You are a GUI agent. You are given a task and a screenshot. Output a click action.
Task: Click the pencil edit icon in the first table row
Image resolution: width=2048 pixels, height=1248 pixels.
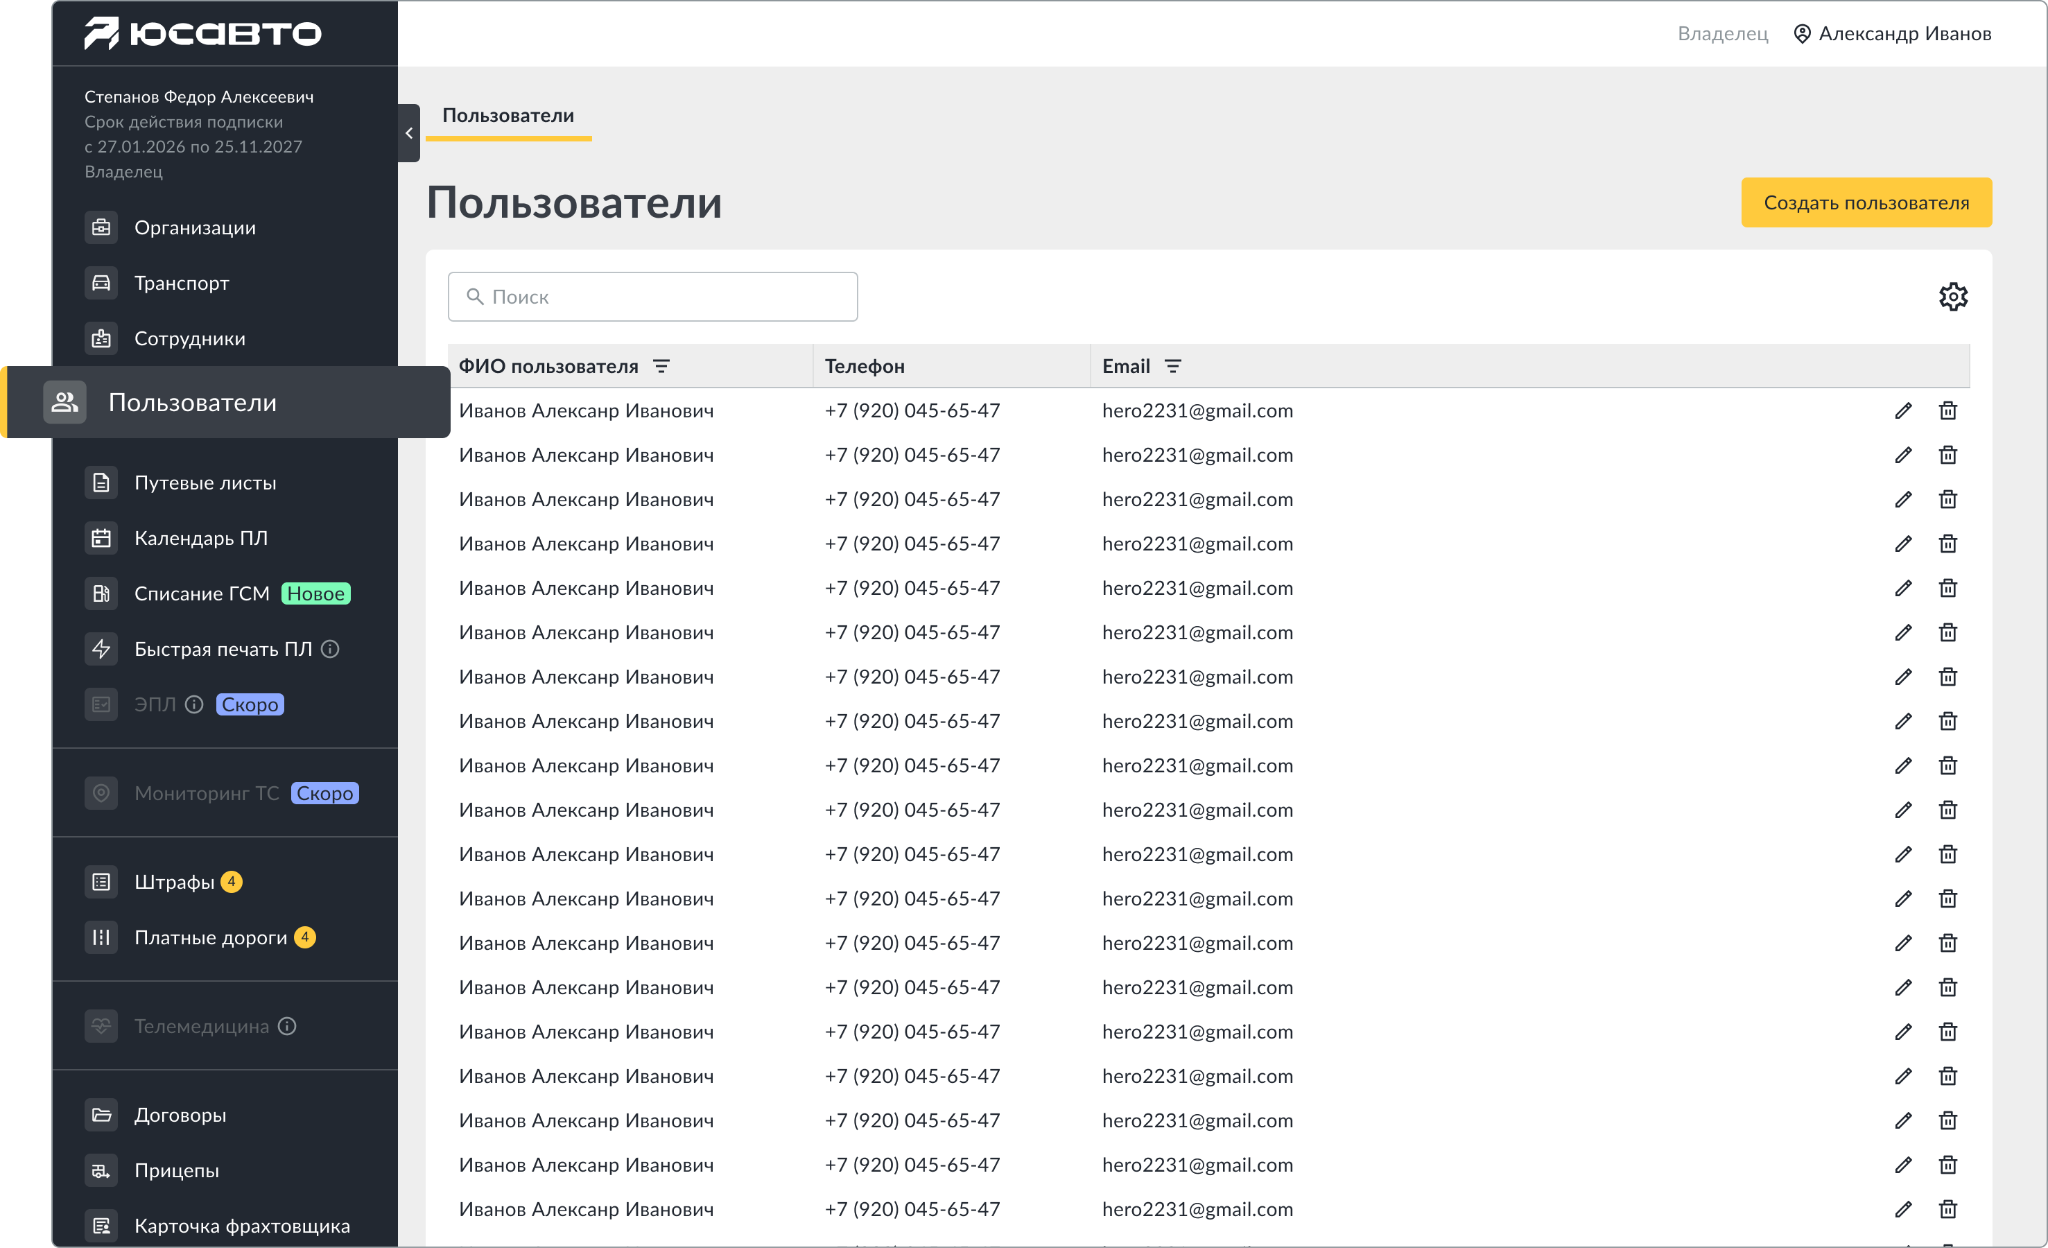(x=1903, y=411)
